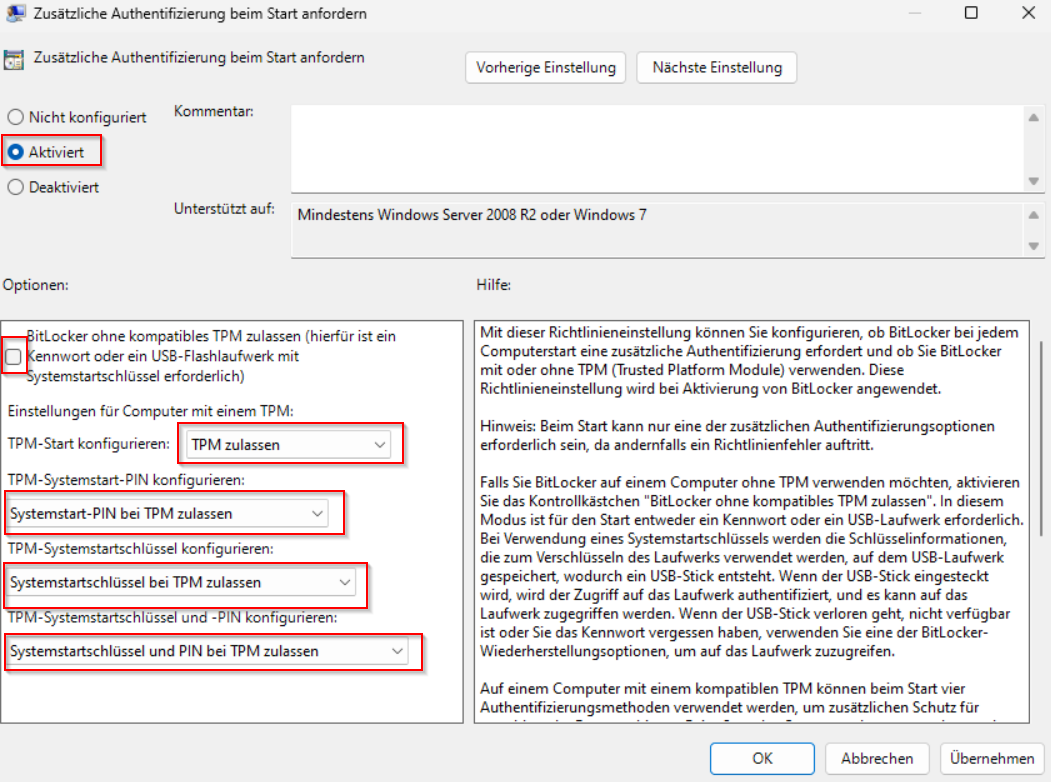Click the 'Optionen:' label
Viewport: 1051px width, 782px height.
tap(36, 285)
